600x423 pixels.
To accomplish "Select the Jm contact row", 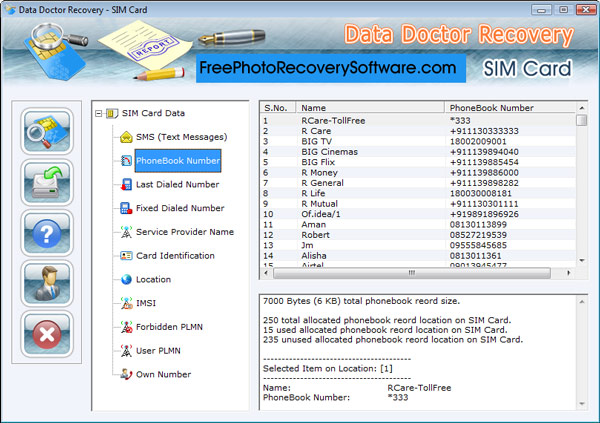I will pos(418,245).
